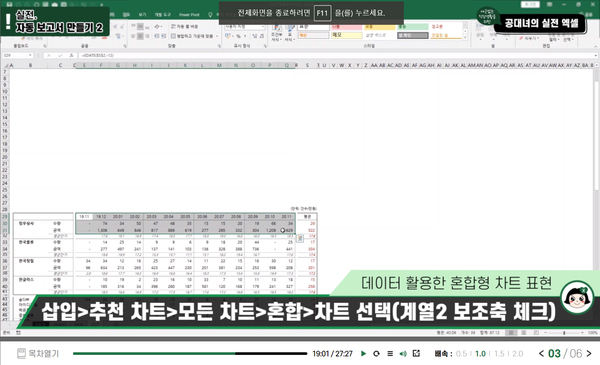
Task: Click the insert function fx icon
Action: tap(71, 55)
